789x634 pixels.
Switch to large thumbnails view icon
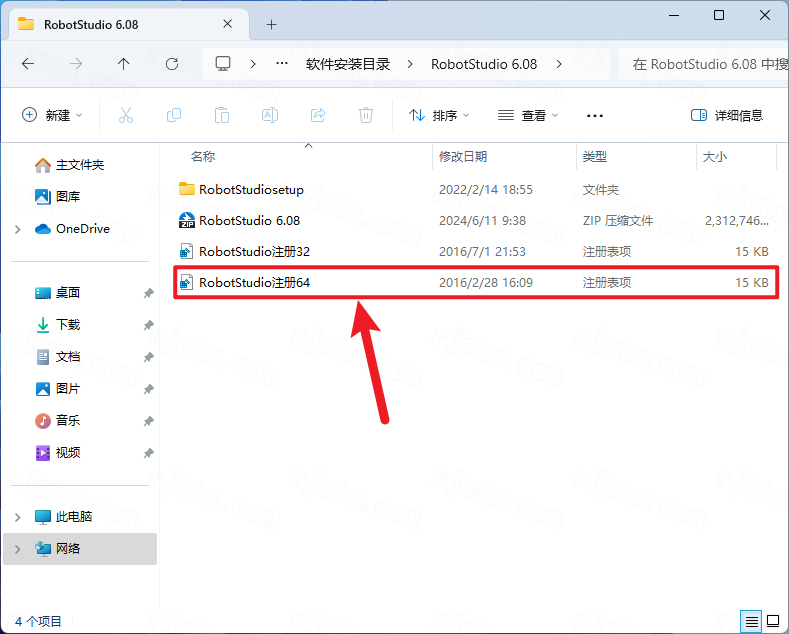coord(773,621)
